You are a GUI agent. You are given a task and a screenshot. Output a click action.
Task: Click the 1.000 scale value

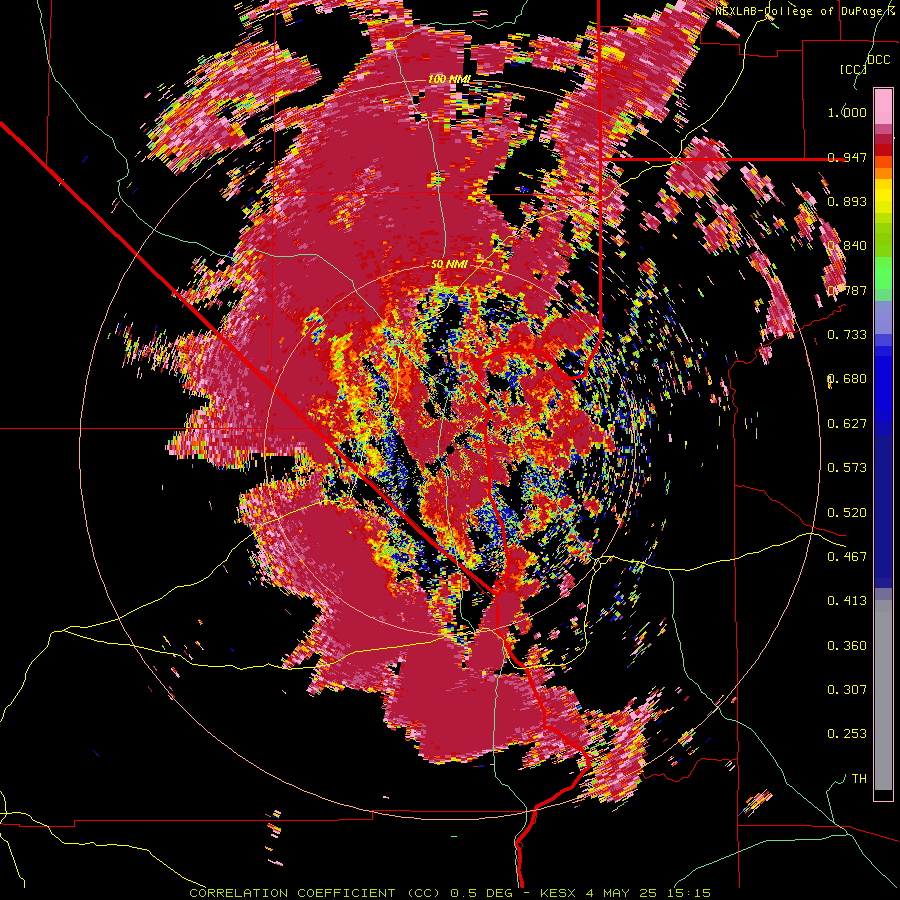[847, 112]
